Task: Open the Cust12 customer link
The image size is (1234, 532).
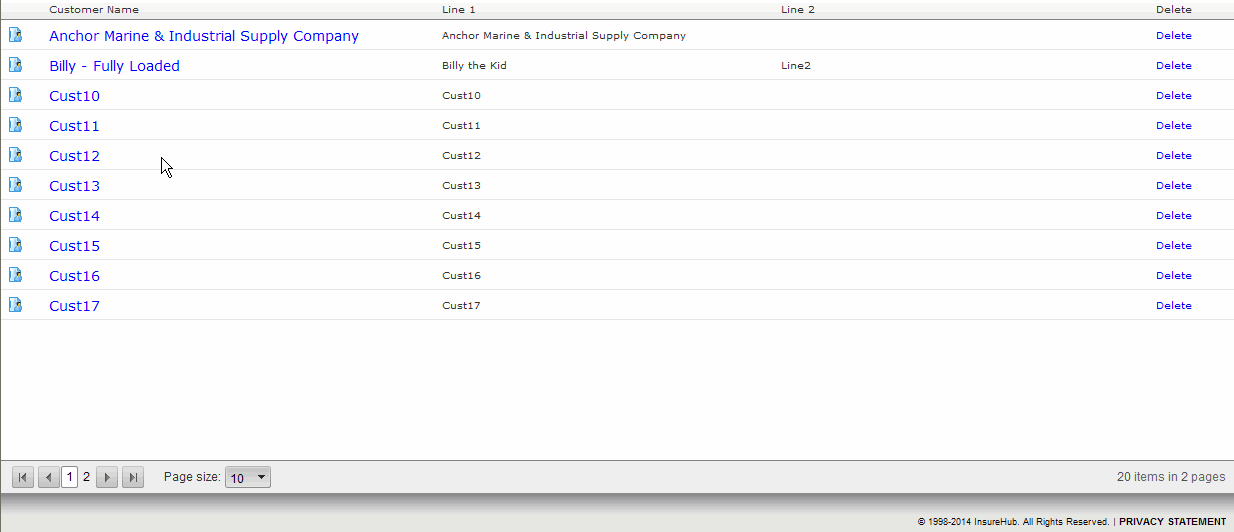Action: 74,156
